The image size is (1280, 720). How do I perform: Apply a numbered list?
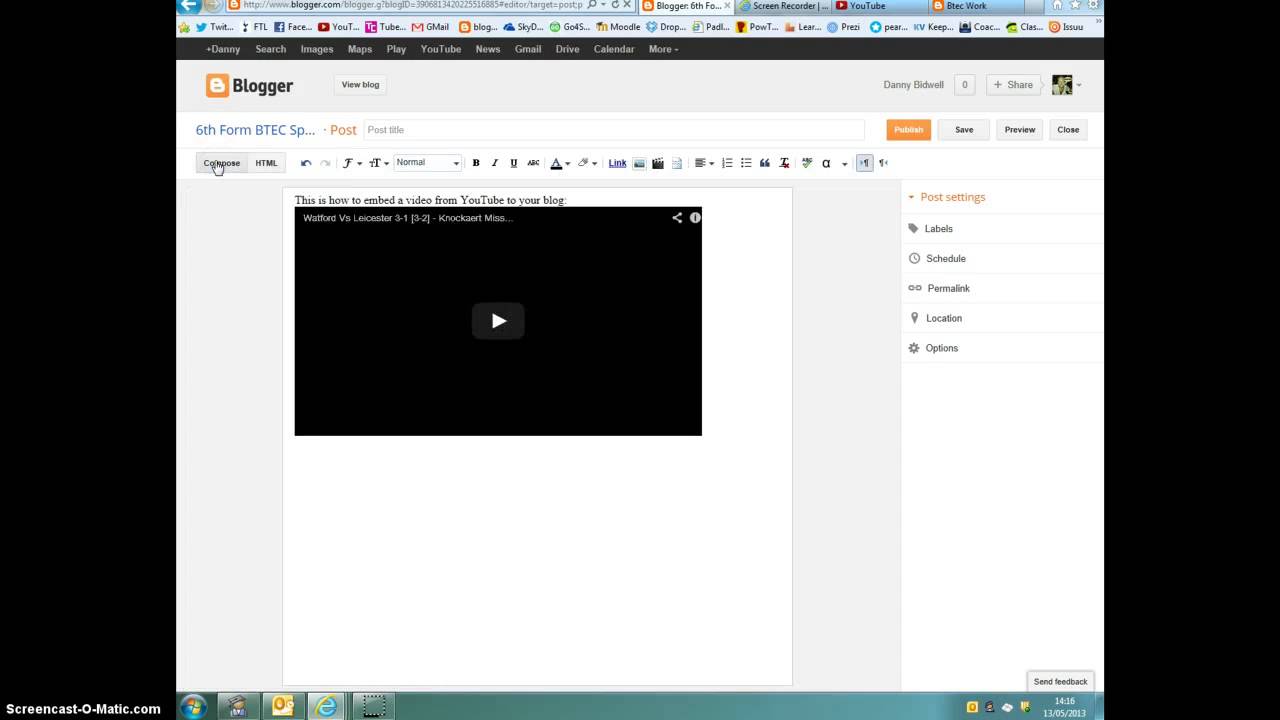click(727, 163)
